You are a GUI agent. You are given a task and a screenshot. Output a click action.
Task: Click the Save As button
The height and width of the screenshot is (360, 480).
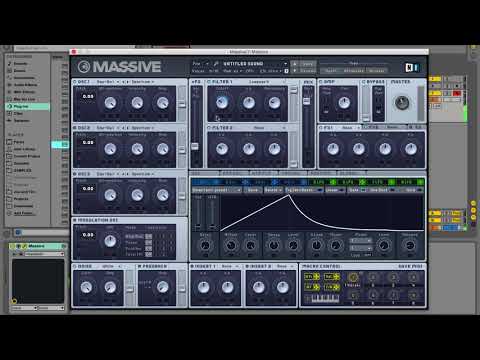tap(307, 71)
